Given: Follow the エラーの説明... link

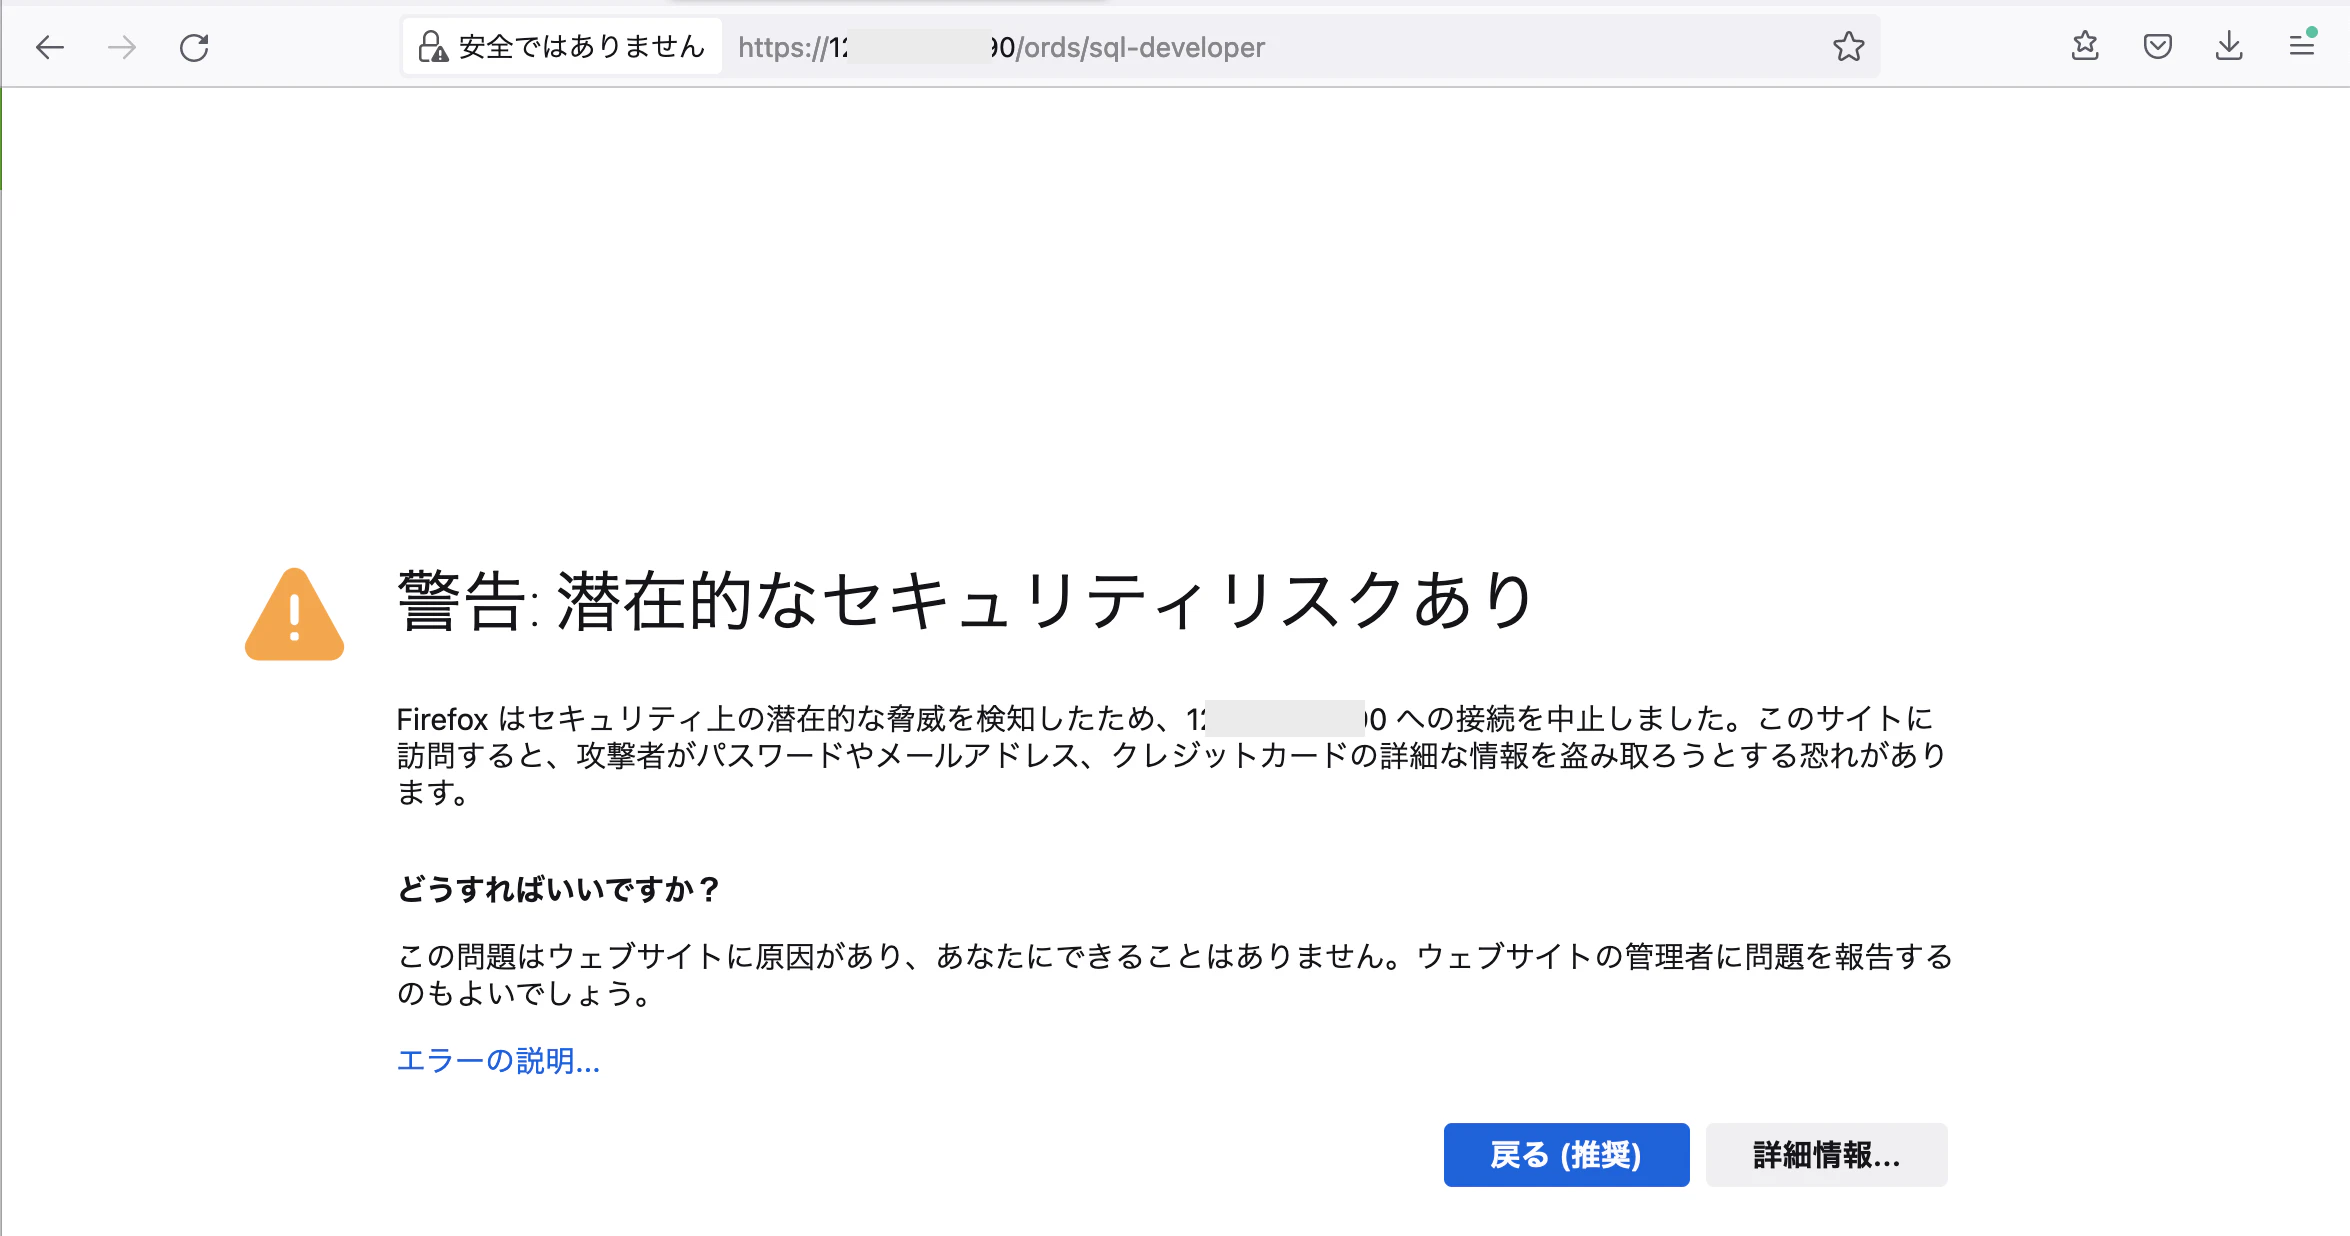Looking at the screenshot, I should point(498,1060).
